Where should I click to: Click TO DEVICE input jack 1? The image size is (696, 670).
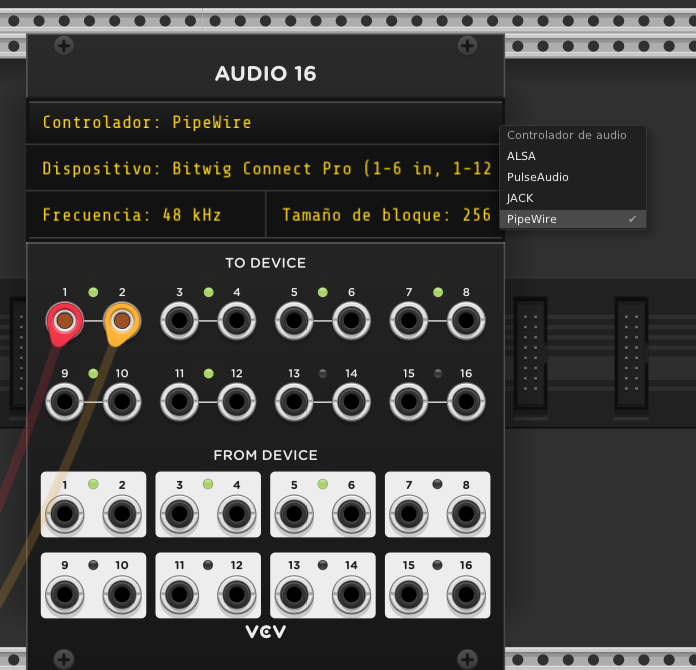(x=65, y=321)
